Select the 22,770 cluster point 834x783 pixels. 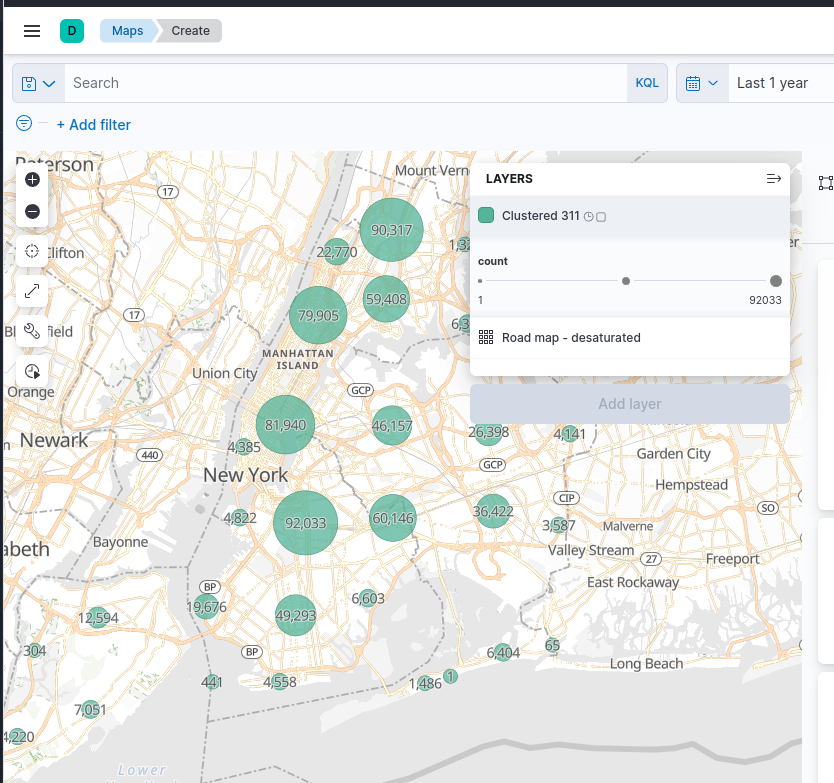click(x=337, y=252)
